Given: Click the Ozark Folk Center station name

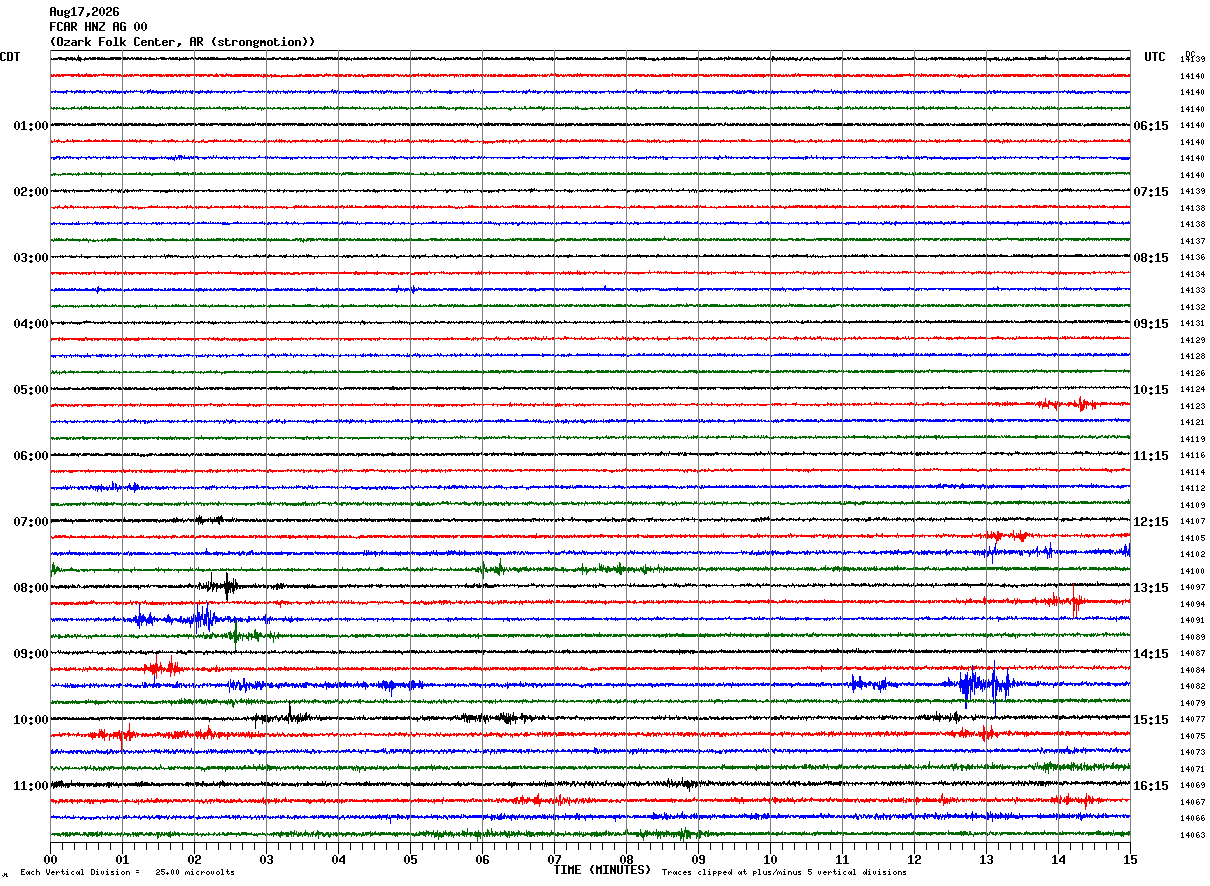Looking at the screenshot, I should pos(182,42).
